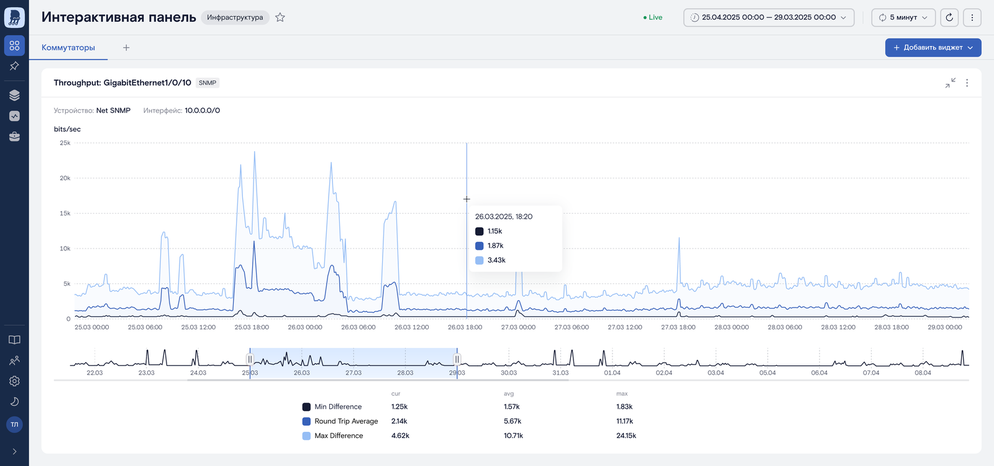Toggle Round Trip Average legend series
Image resolution: width=994 pixels, height=466 pixels.
pos(340,421)
